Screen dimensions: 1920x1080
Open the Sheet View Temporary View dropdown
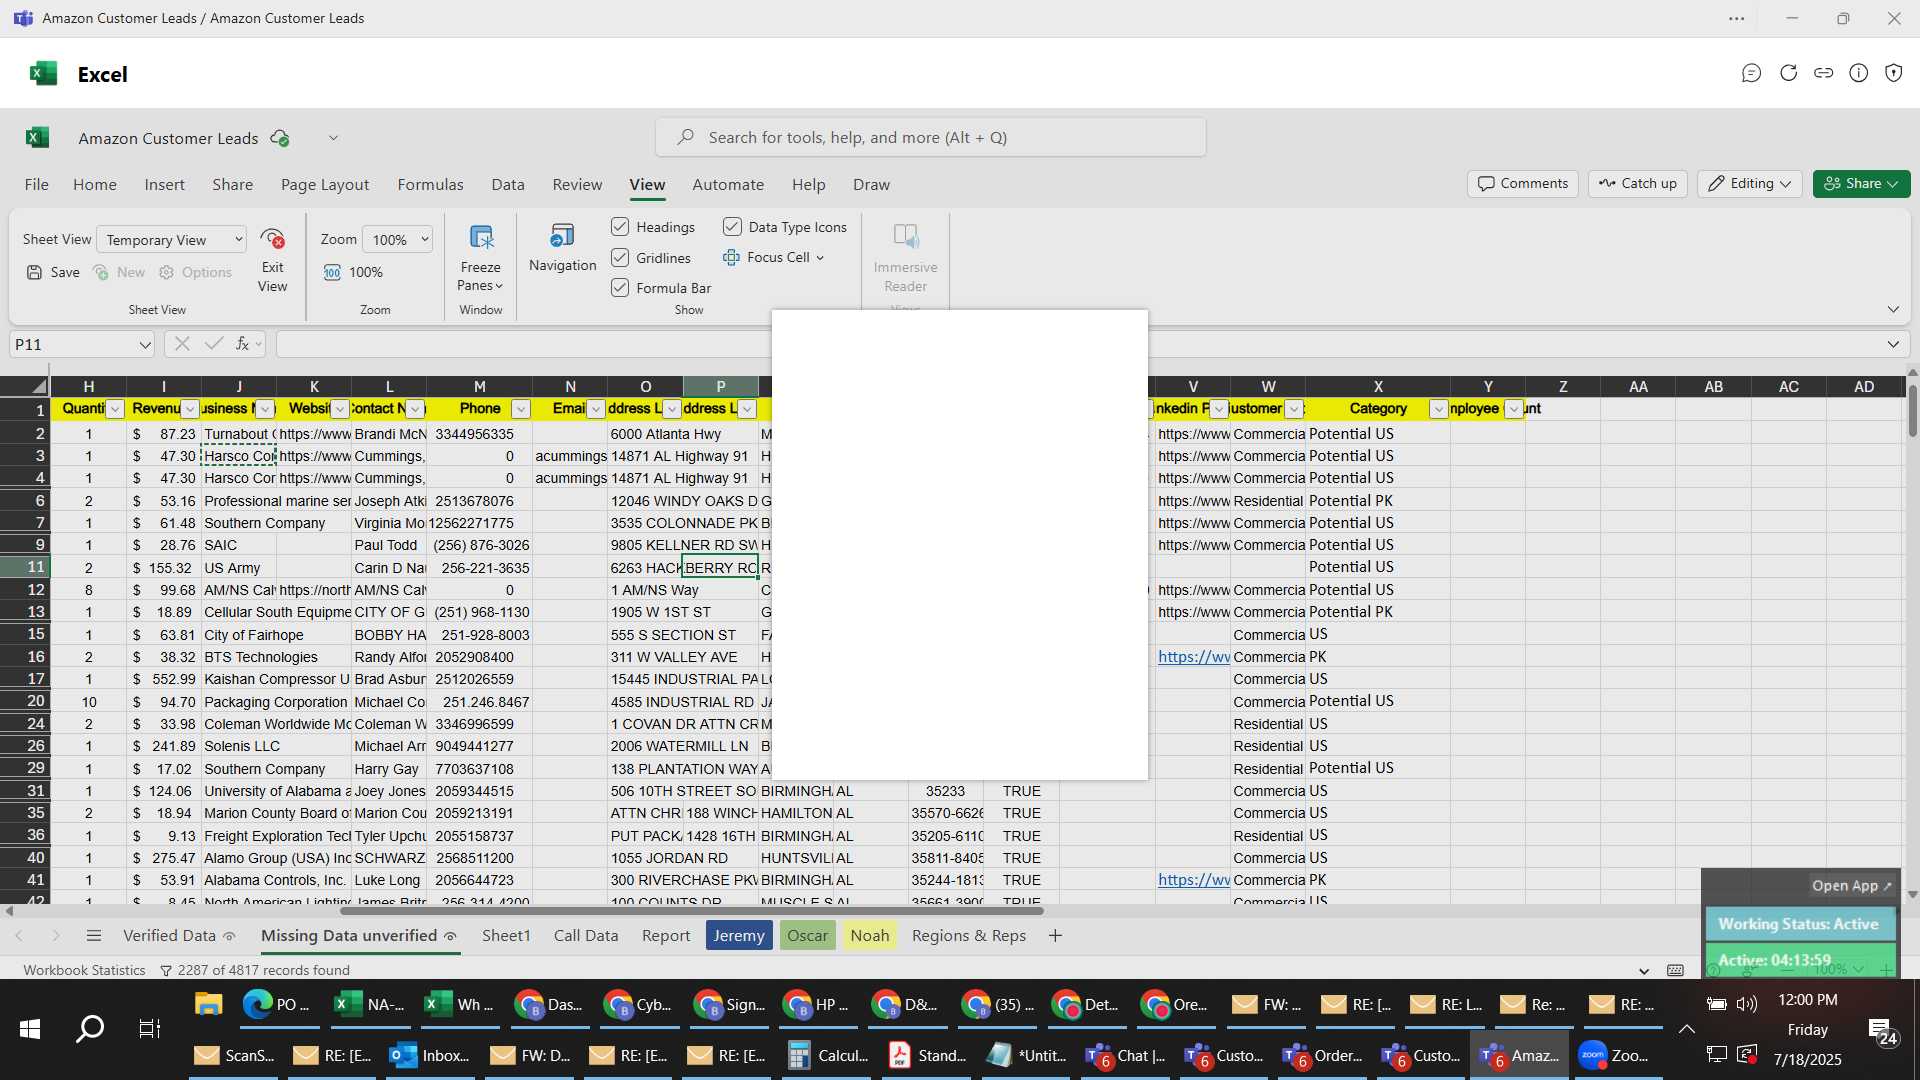171,239
